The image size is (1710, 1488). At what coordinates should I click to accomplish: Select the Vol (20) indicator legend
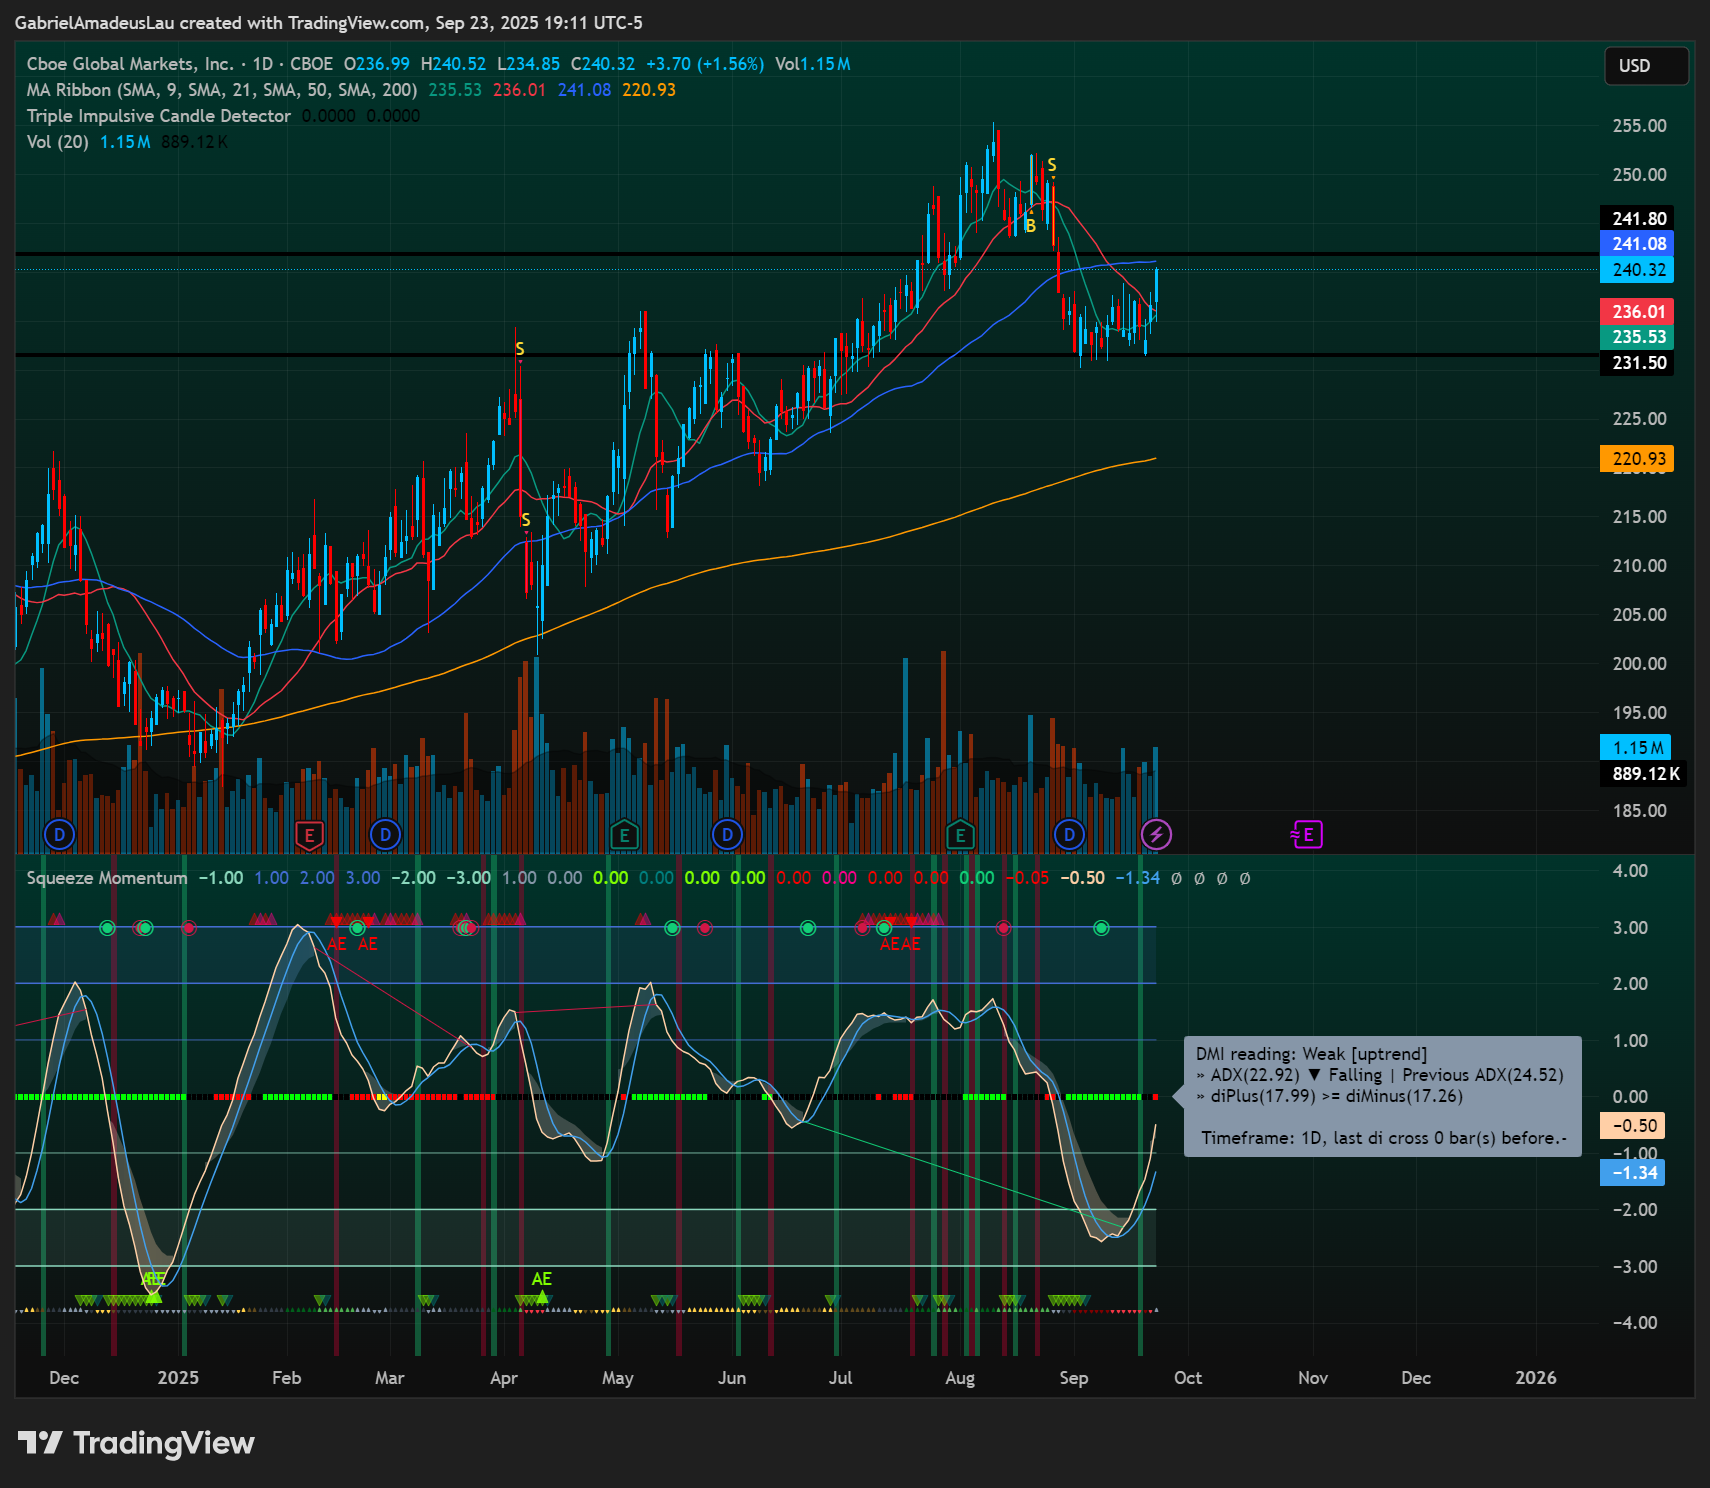click(x=57, y=142)
